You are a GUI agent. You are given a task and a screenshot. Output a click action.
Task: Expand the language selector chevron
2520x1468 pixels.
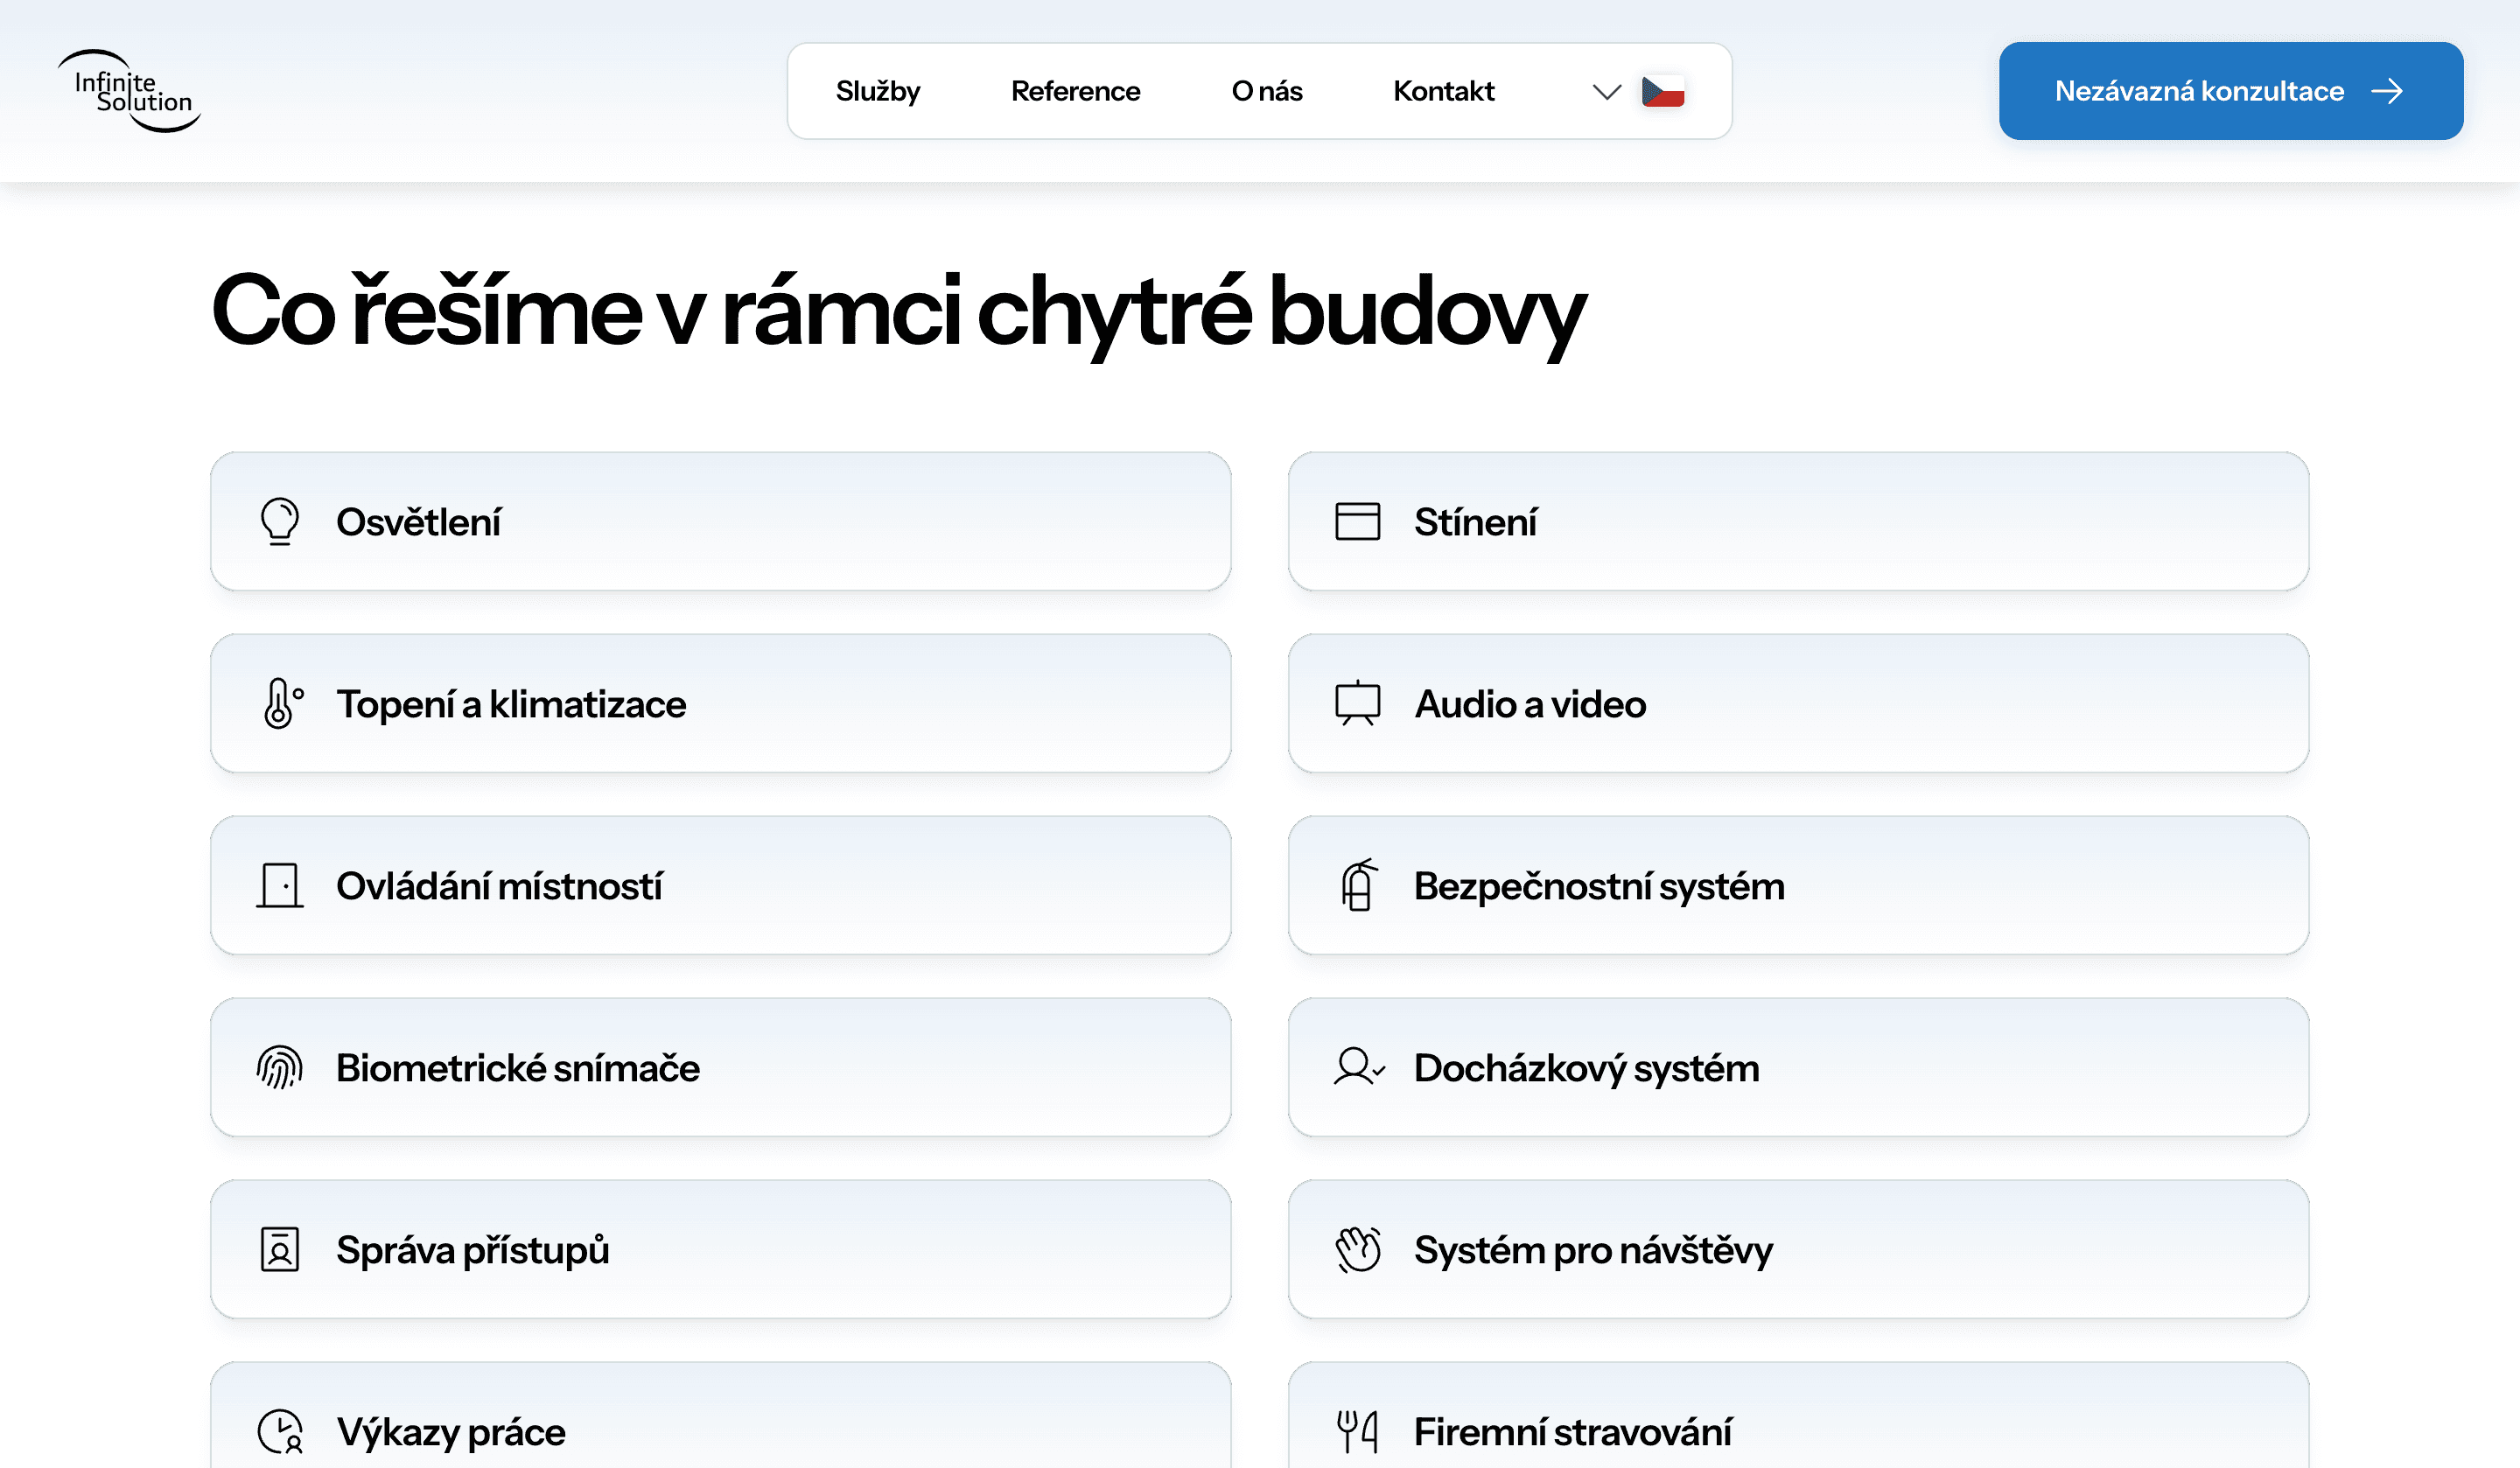(x=1606, y=92)
